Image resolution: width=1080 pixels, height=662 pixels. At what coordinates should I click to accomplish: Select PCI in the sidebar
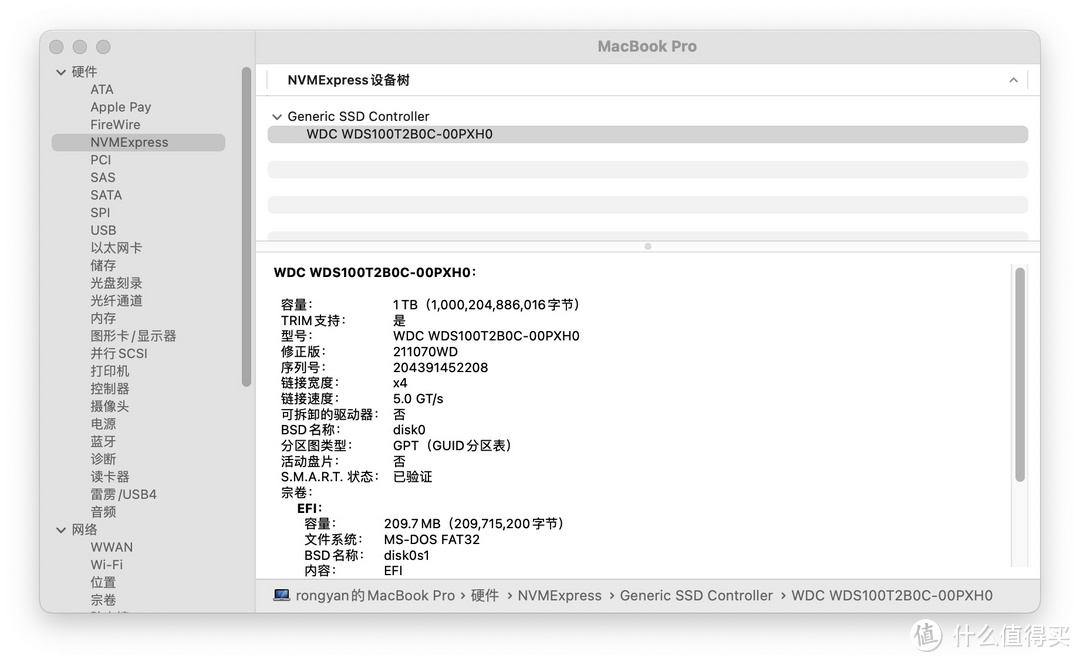[x=101, y=160]
